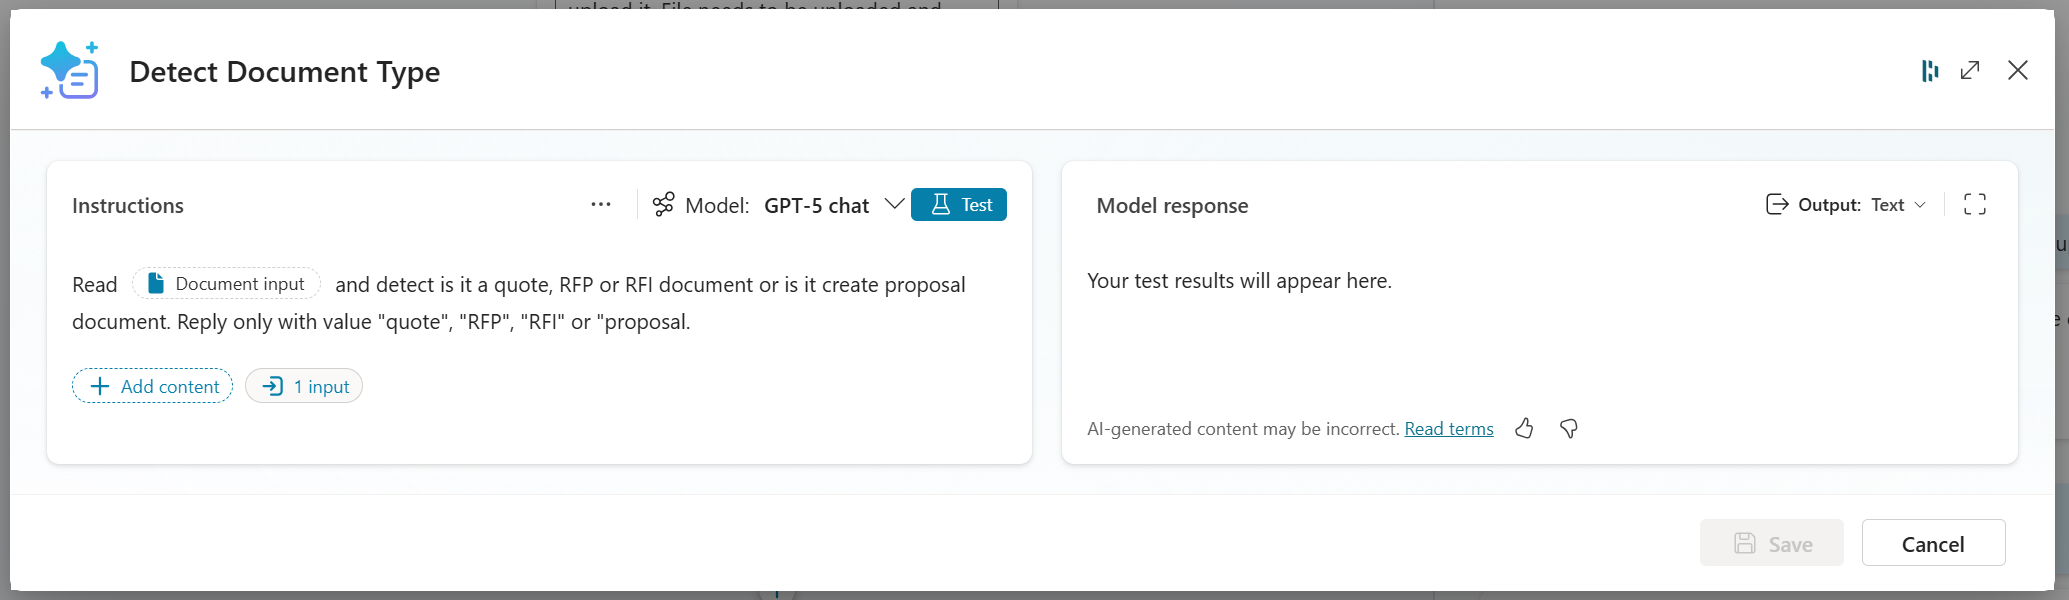This screenshot has width=2069, height=600.
Task: Select the Document input chip
Action: 227,284
